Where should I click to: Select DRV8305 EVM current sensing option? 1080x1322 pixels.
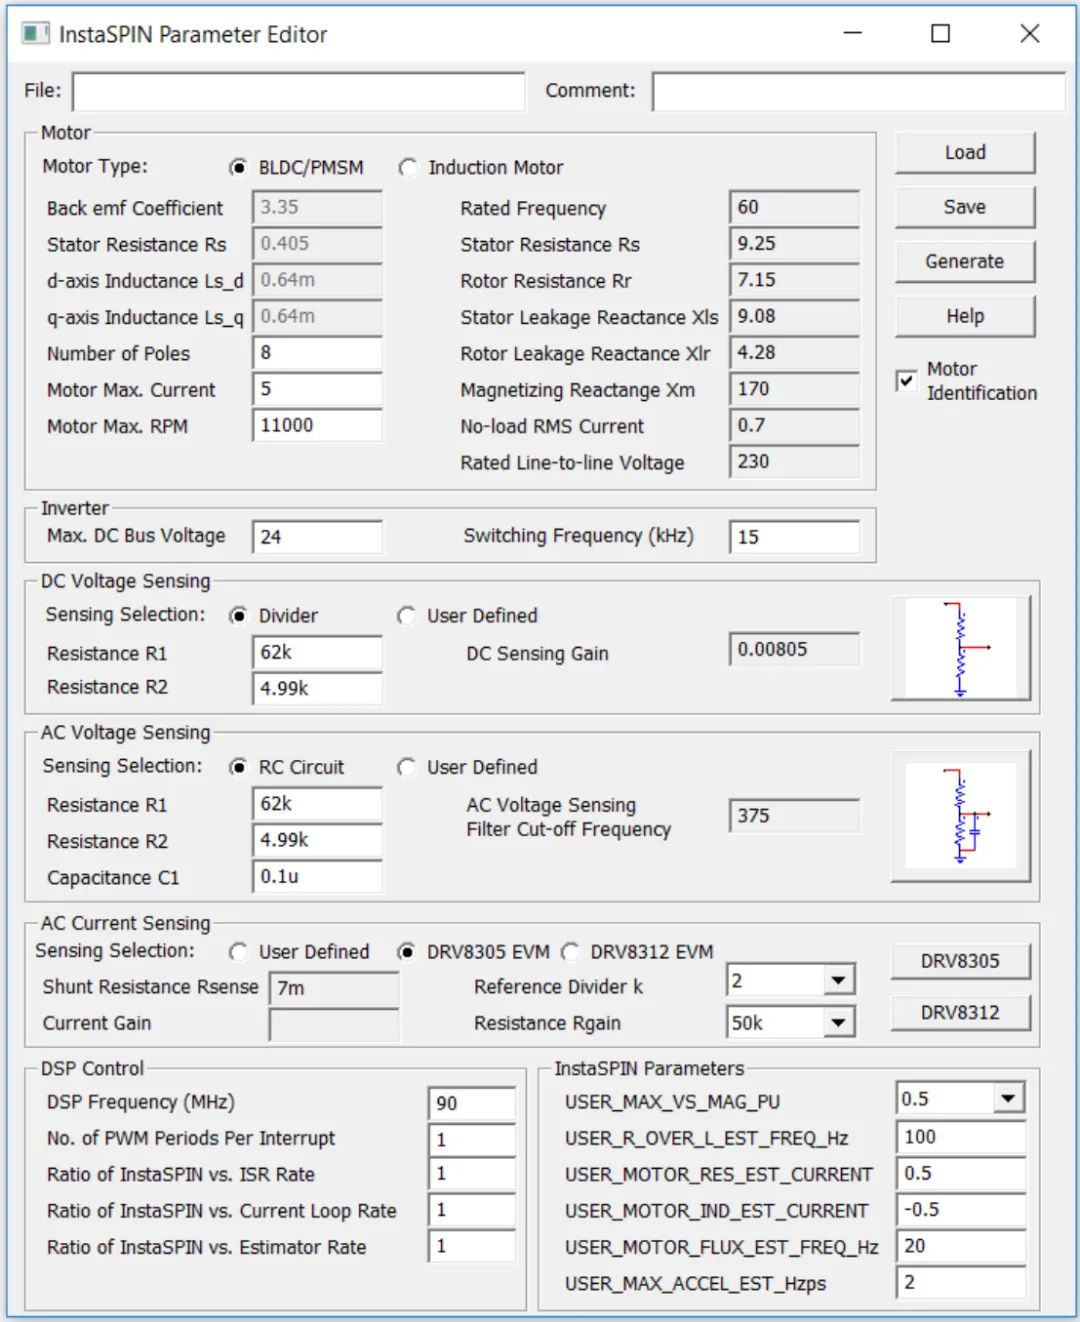point(406,952)
